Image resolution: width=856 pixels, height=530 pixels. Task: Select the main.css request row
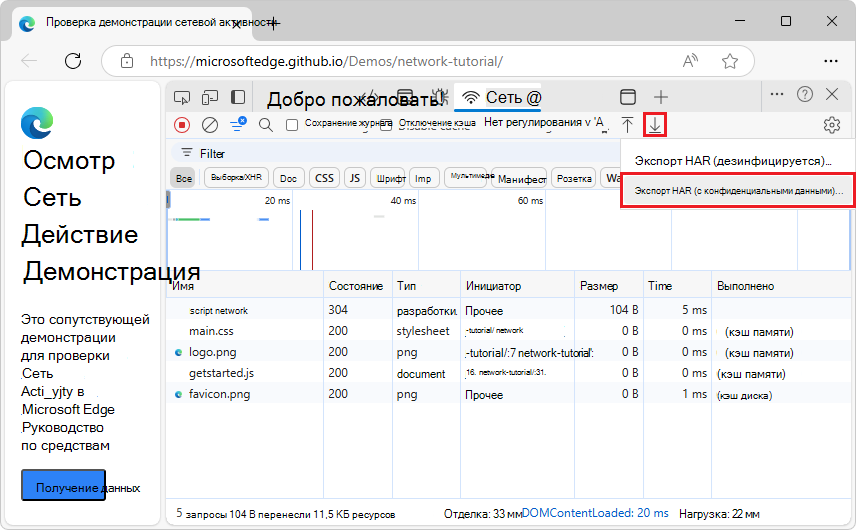click(x=508, y=331)
